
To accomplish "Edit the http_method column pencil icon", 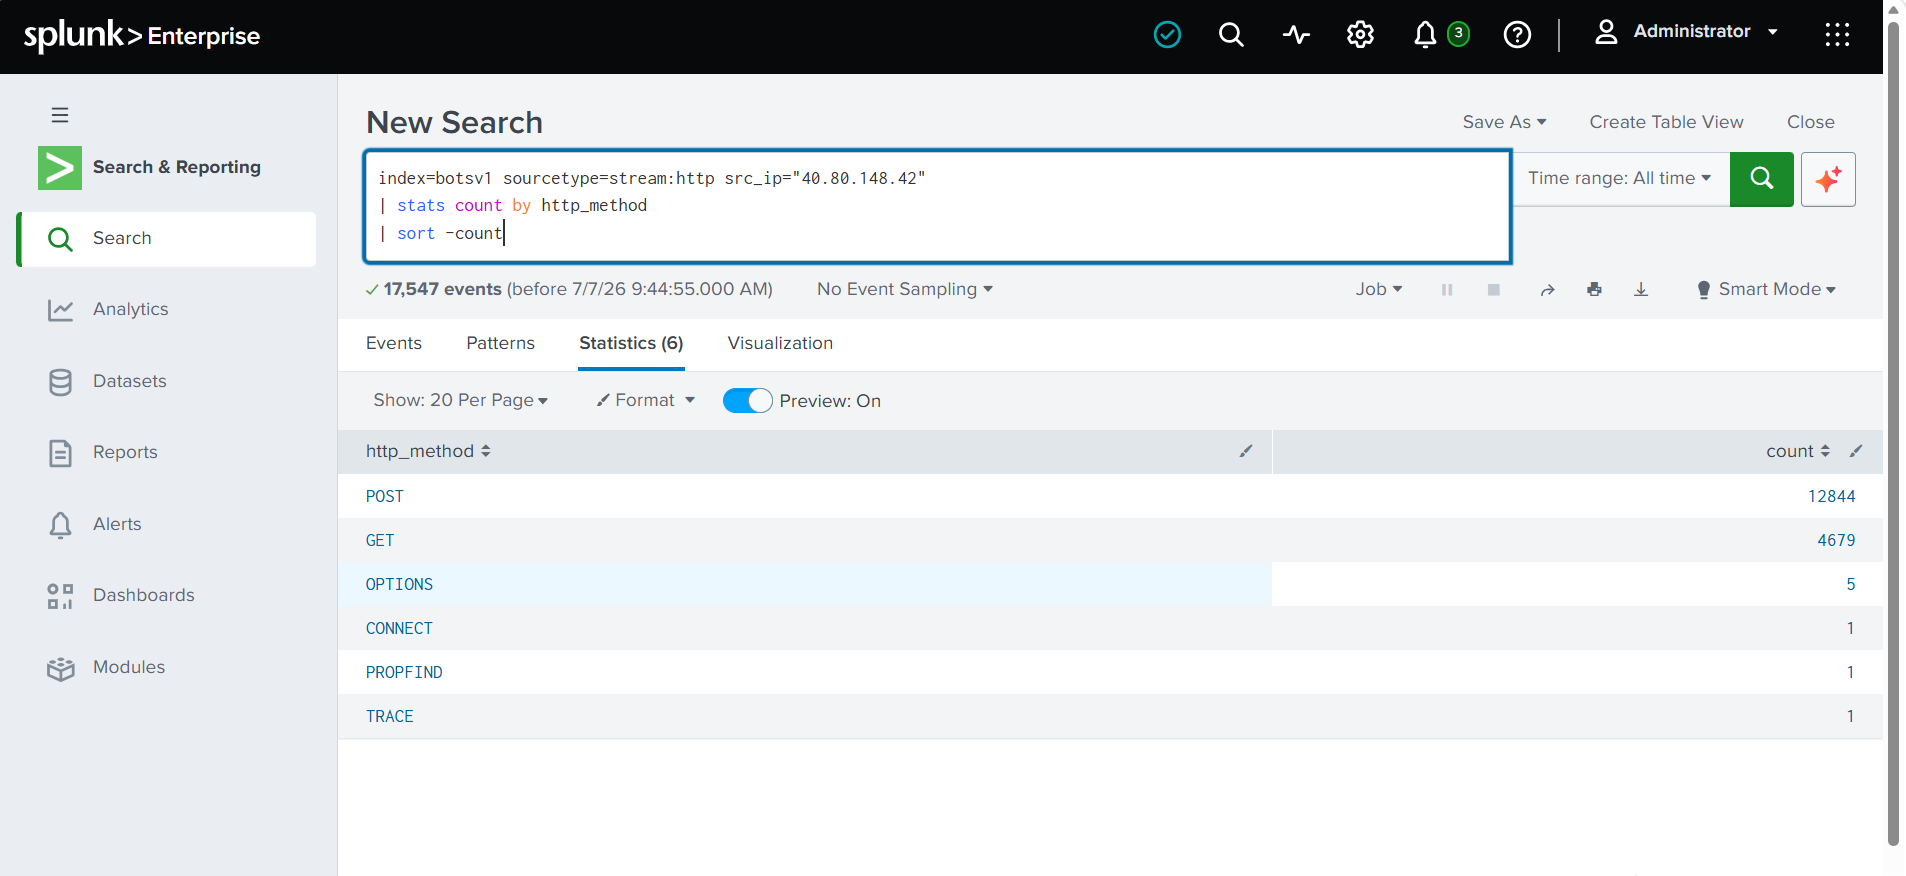I will [x=1246, y=451].
